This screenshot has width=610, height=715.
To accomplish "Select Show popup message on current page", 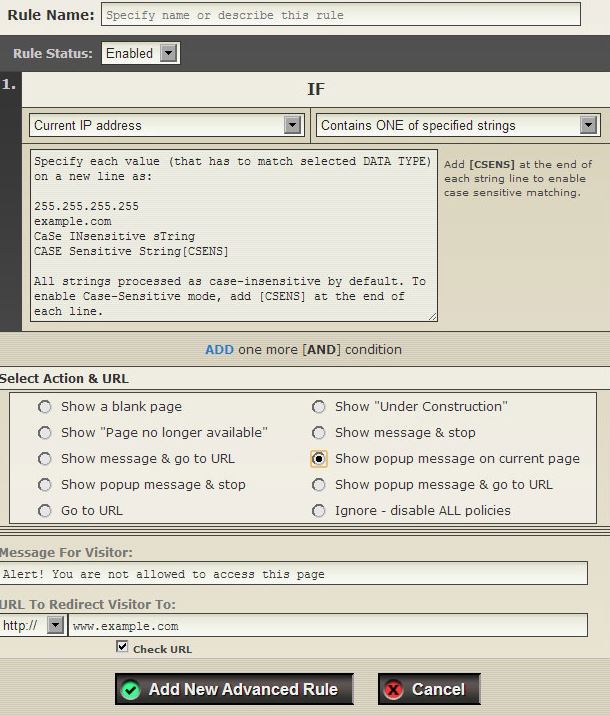I will coord(319,458).
